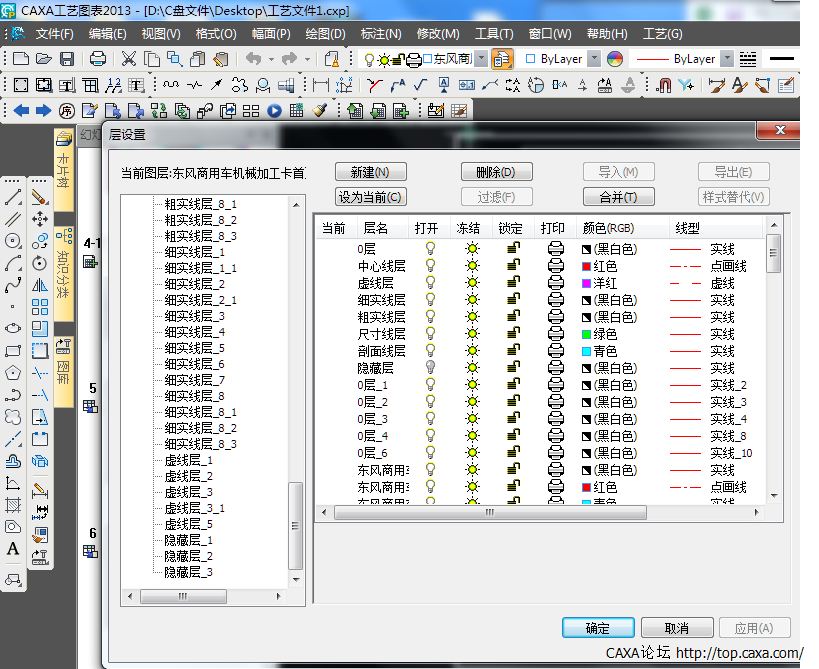
Task: Turn on the light bulb for 隐藏层
Action: point(431,368)
